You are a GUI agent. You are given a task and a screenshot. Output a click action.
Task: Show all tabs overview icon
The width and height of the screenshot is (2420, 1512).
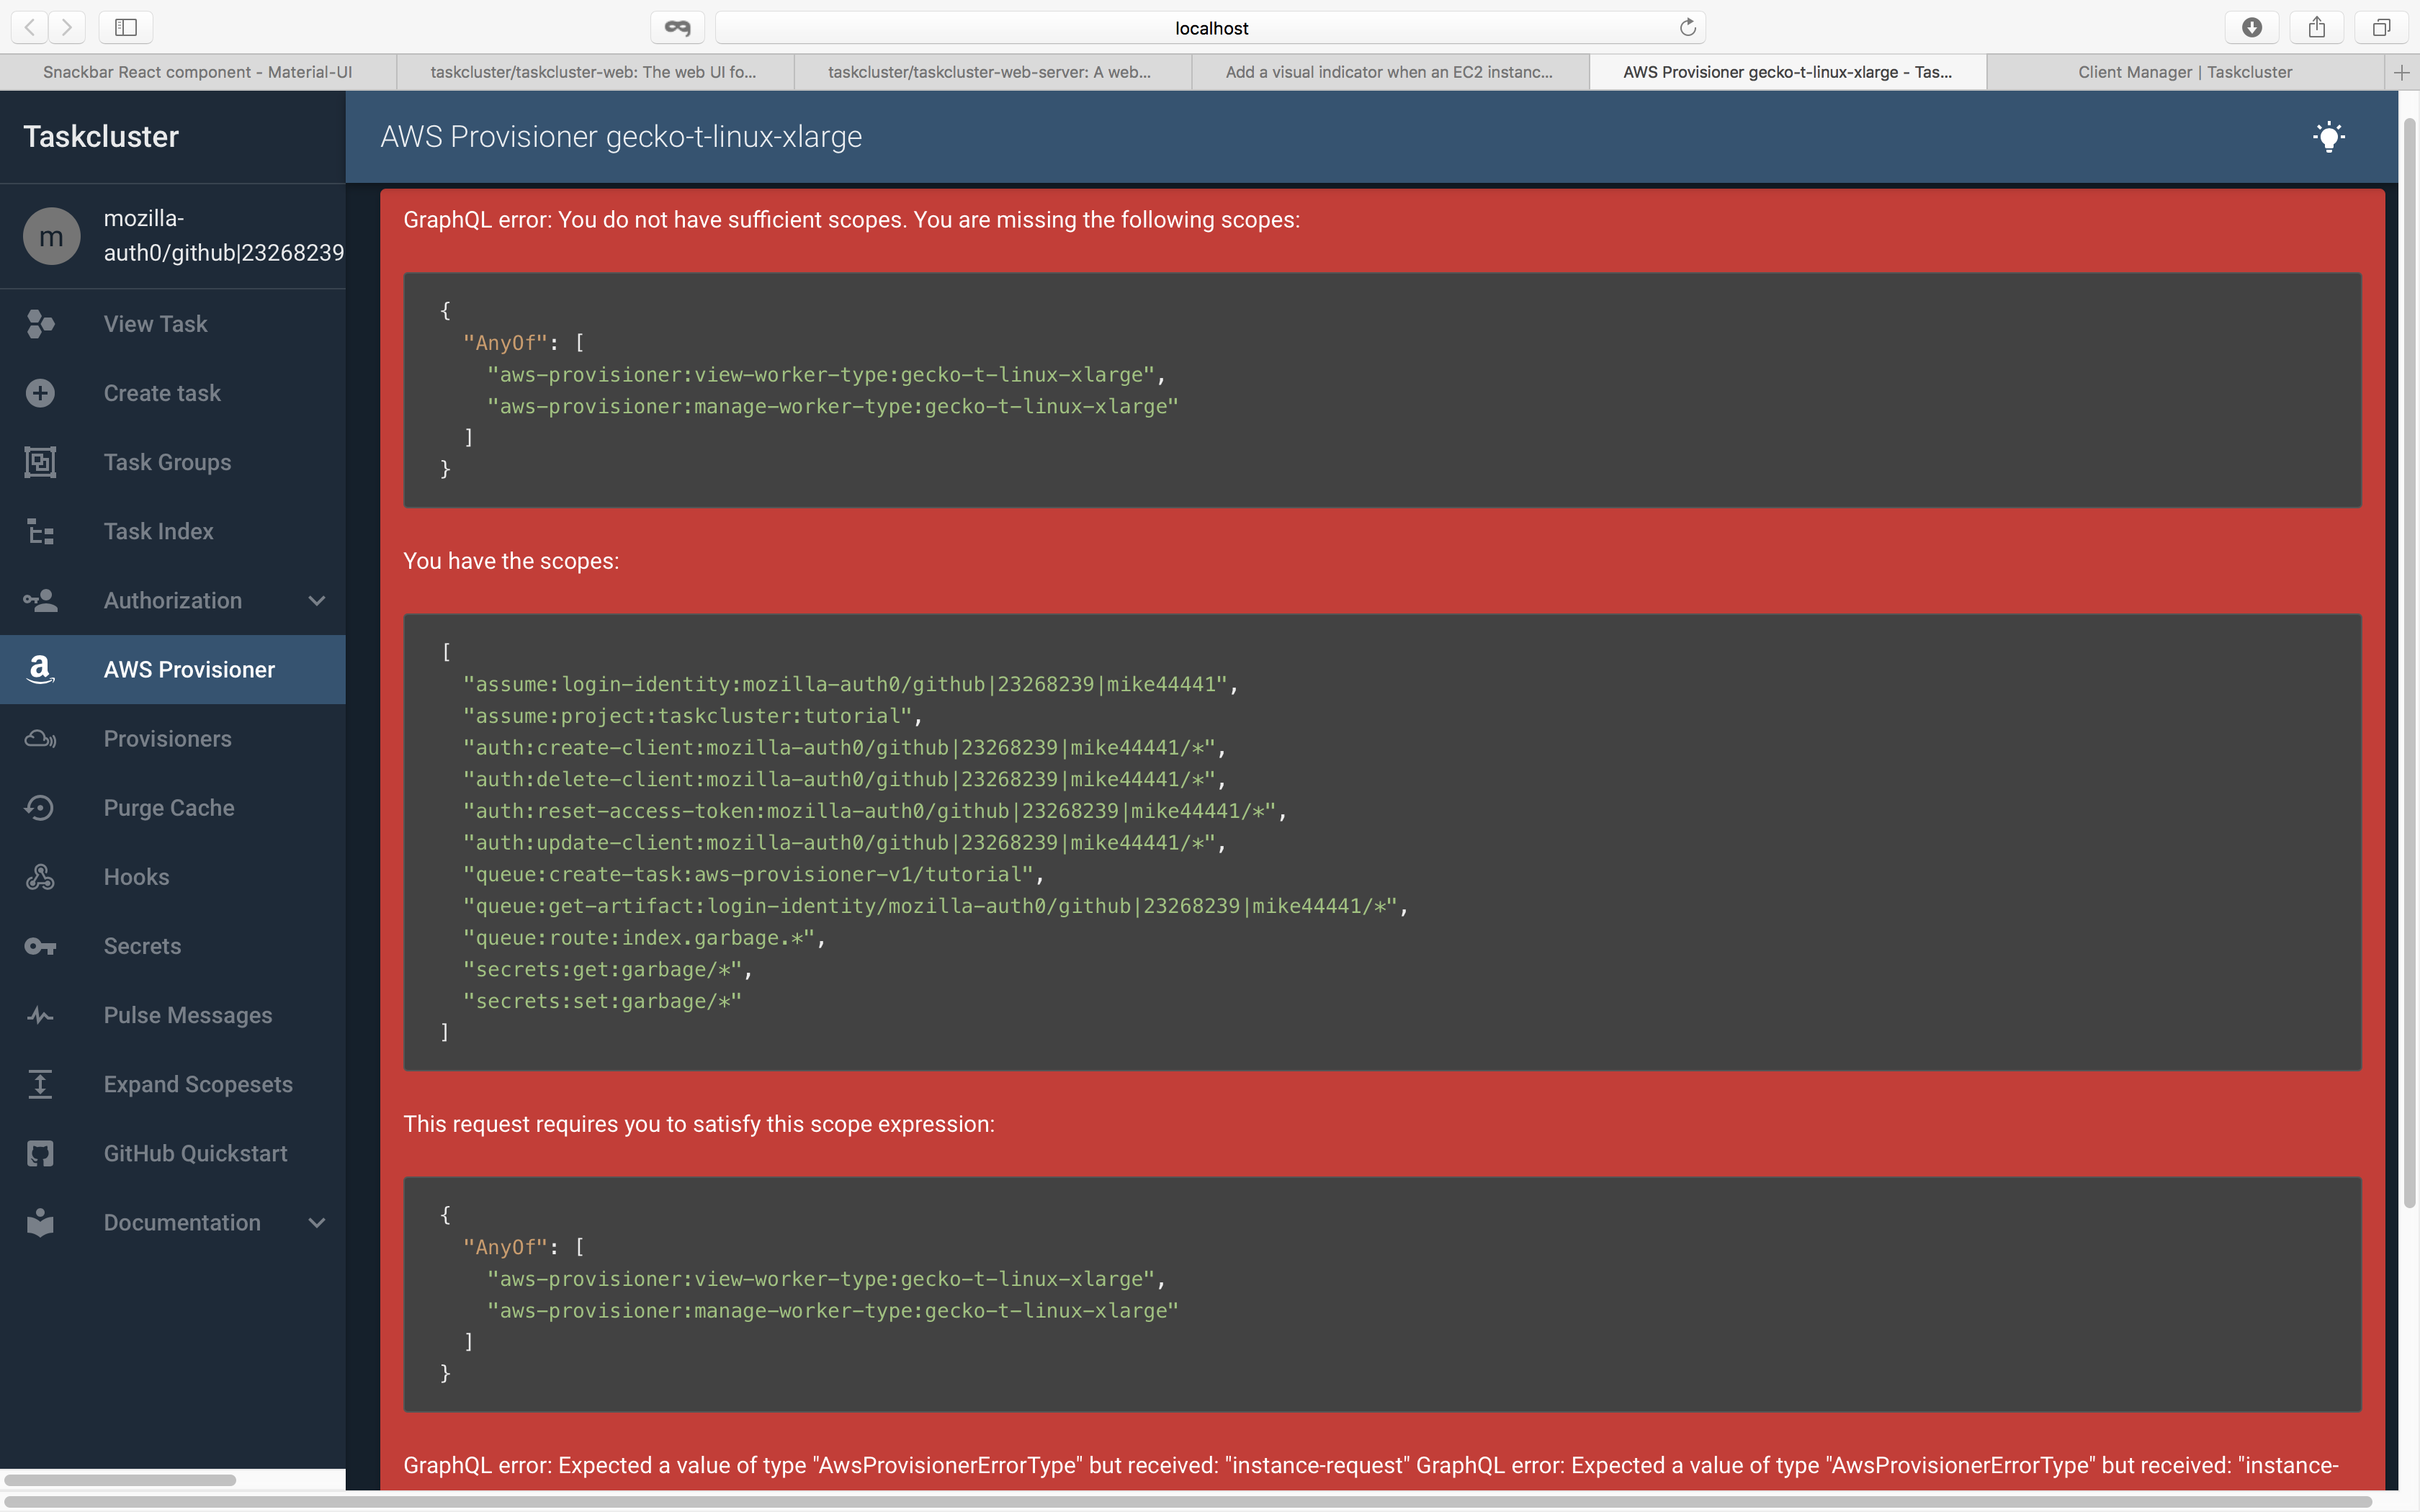coord(2381,27)
